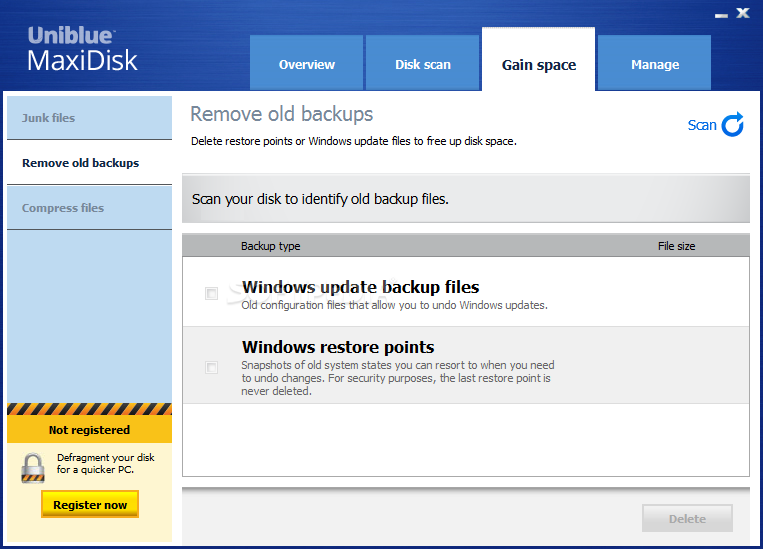
Task: Open Compress files in sidebar
Action: 90,208
